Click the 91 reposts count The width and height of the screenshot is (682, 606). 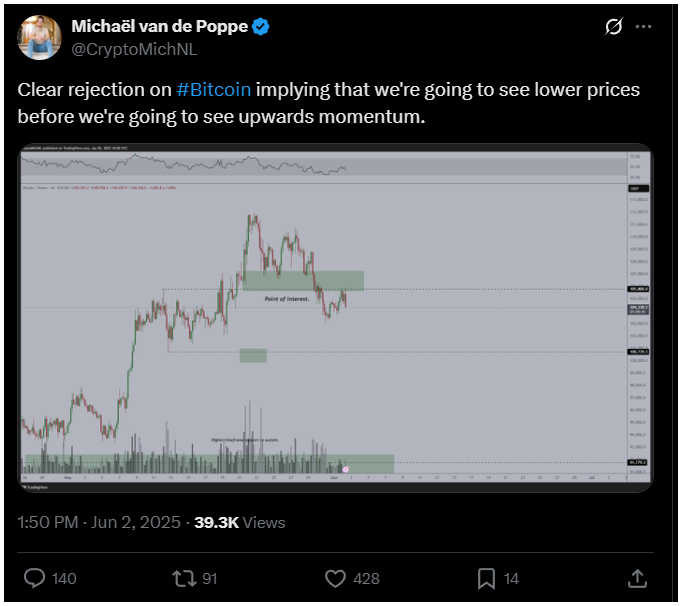[x=210, y=579]
